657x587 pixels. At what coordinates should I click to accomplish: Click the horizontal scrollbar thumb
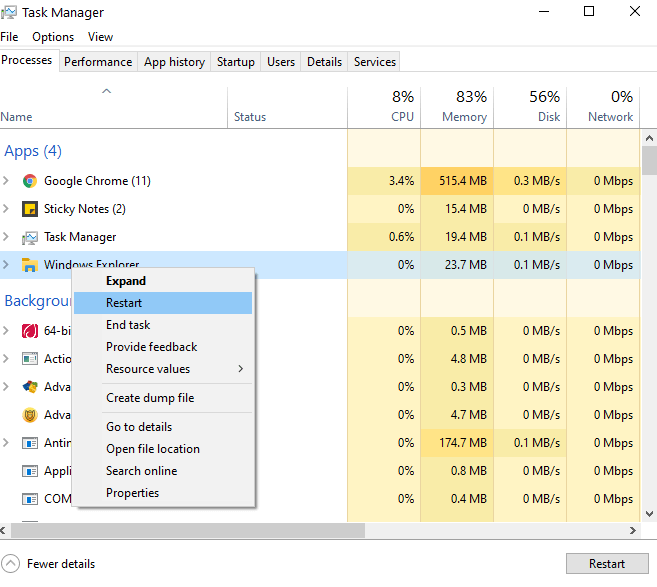188,530
